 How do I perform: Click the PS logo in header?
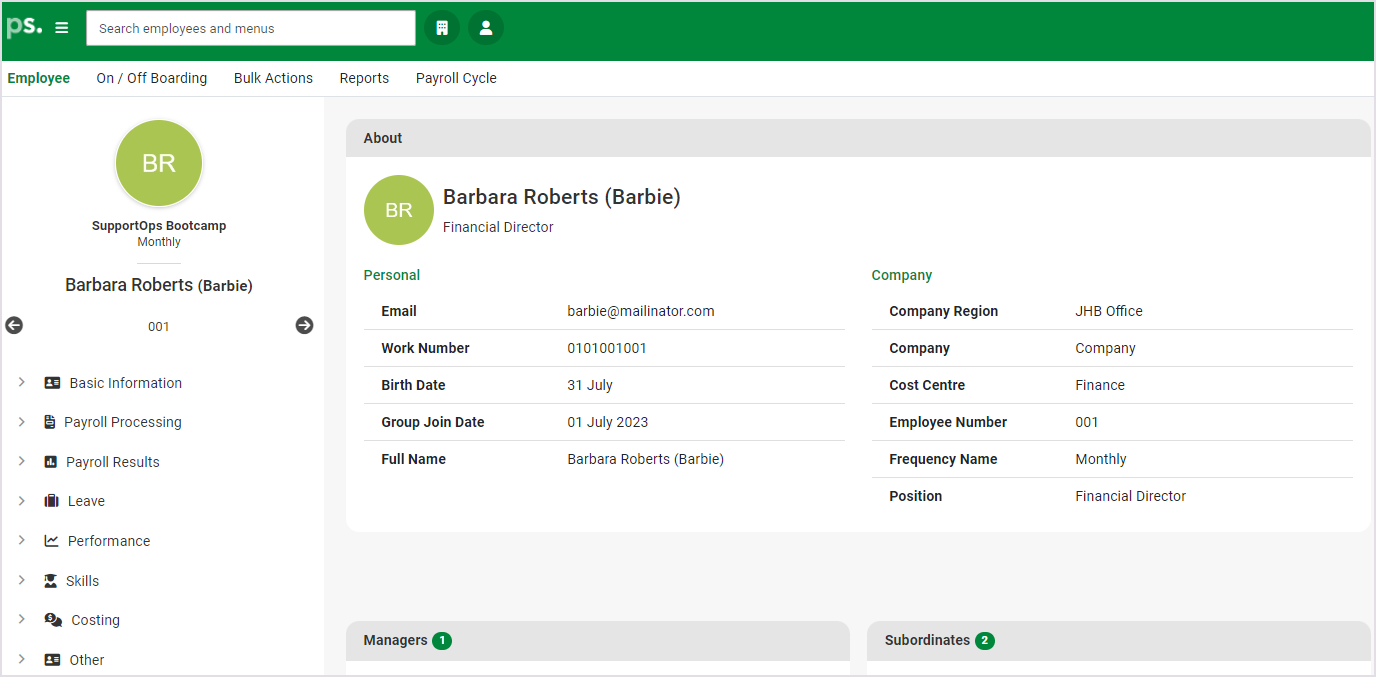[x=24, y=27]
